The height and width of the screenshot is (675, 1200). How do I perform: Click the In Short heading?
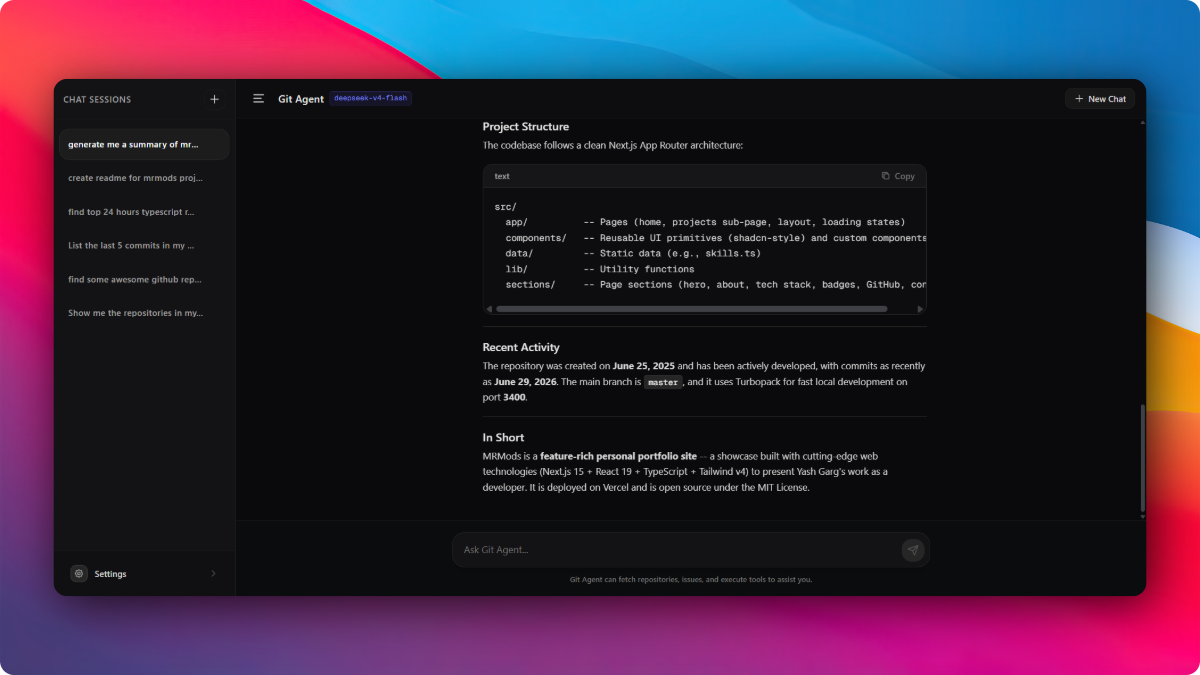(x=503, y=437)
